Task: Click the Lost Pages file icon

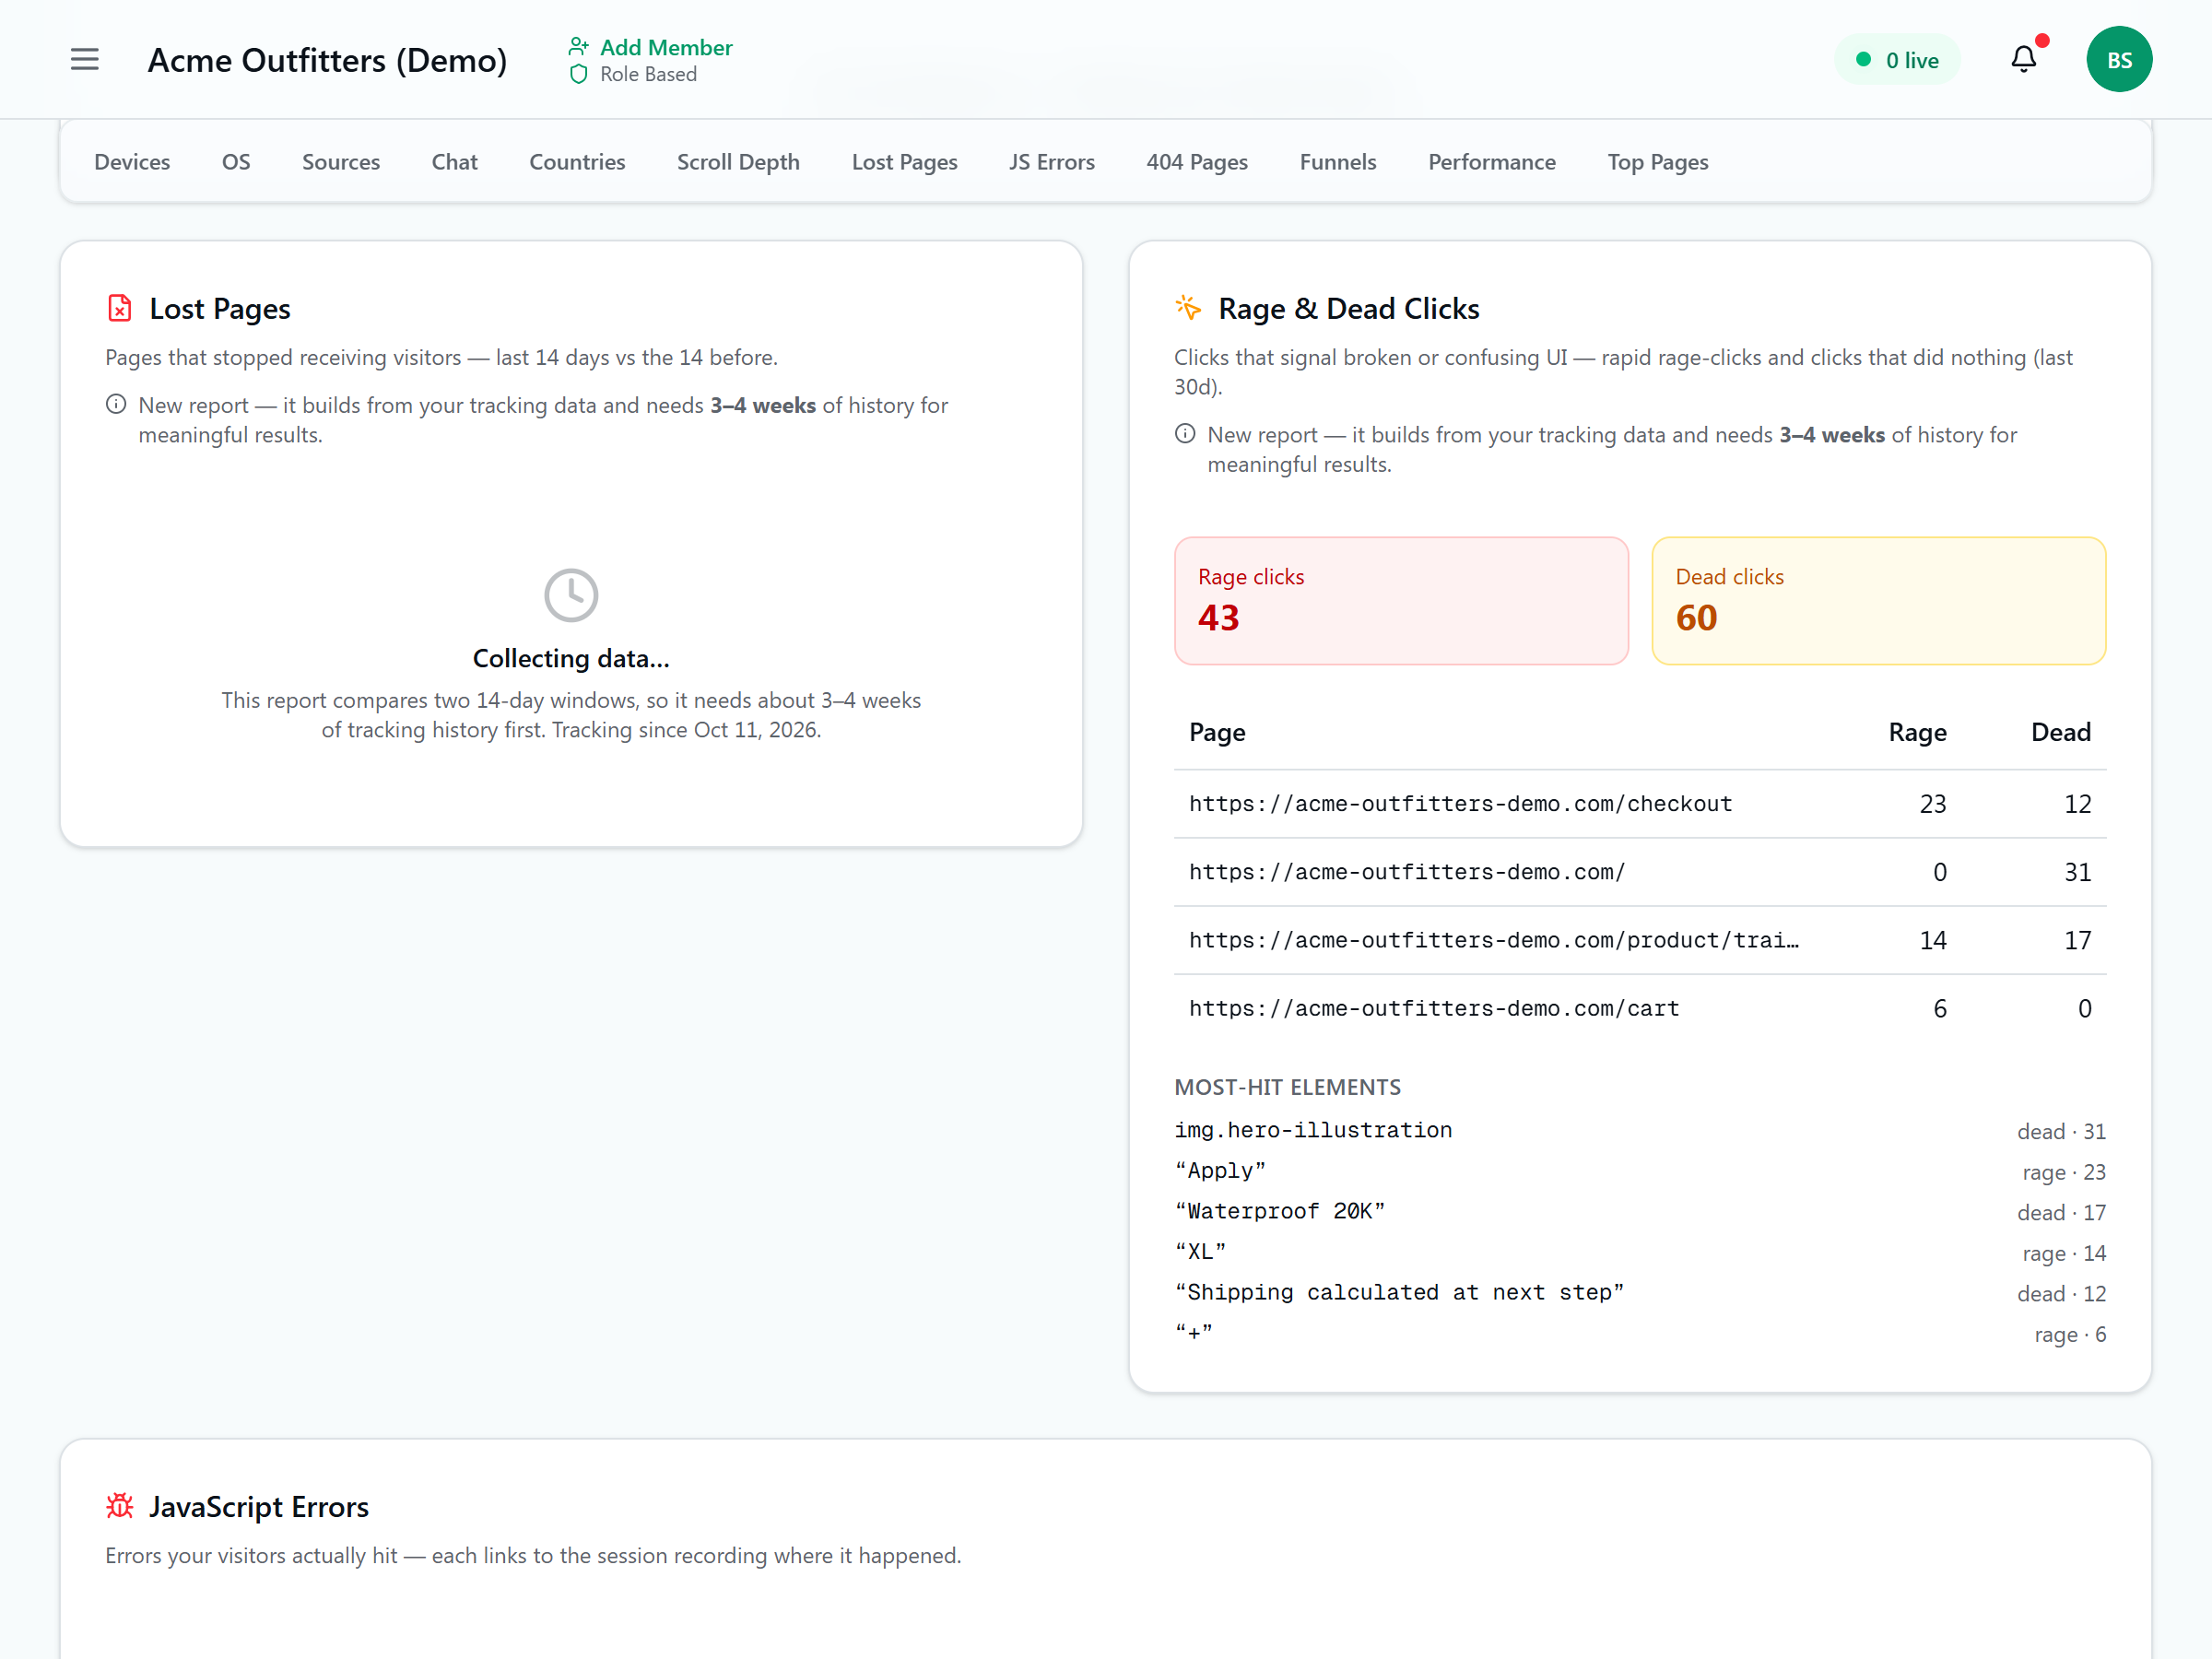Action: [120, 308]
